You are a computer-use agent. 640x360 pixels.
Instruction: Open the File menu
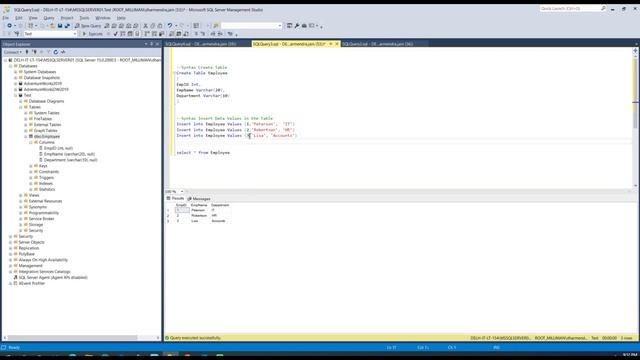6,18
